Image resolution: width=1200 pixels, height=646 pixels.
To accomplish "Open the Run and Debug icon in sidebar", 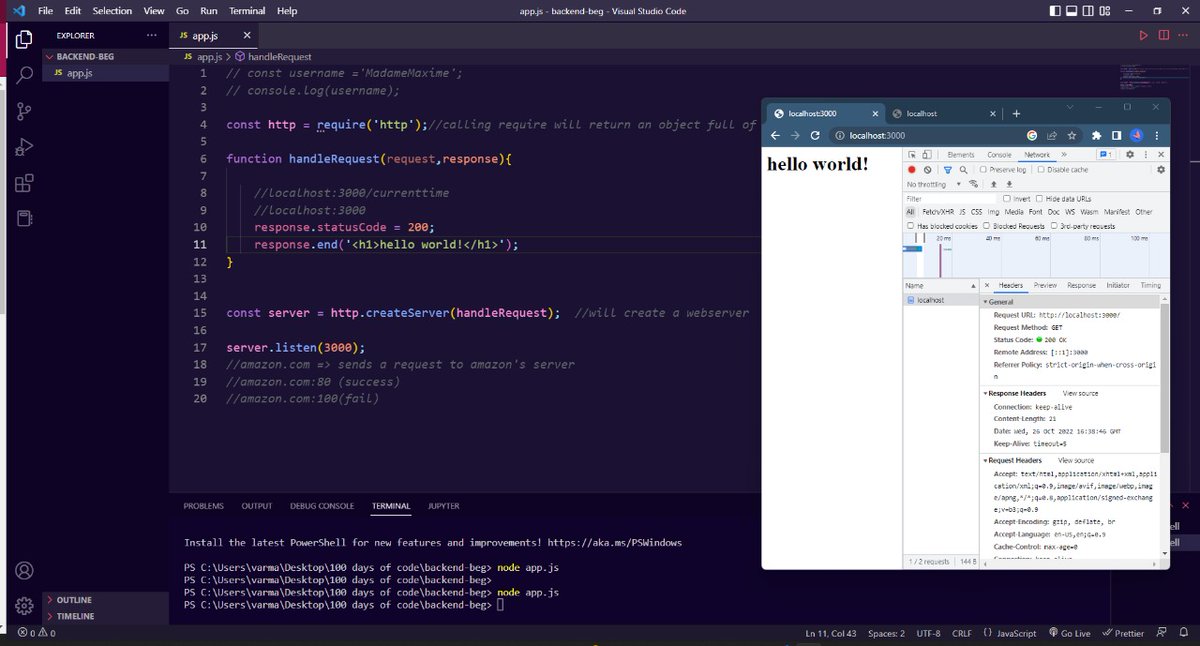I will pos(22,147).
